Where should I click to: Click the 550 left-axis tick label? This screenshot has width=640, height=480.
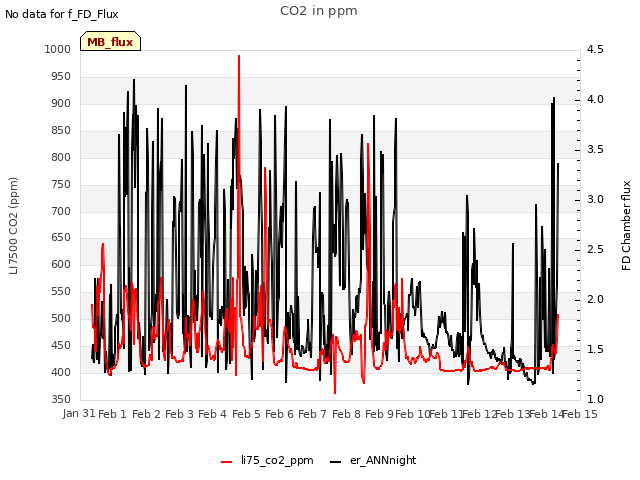point(61,291)
